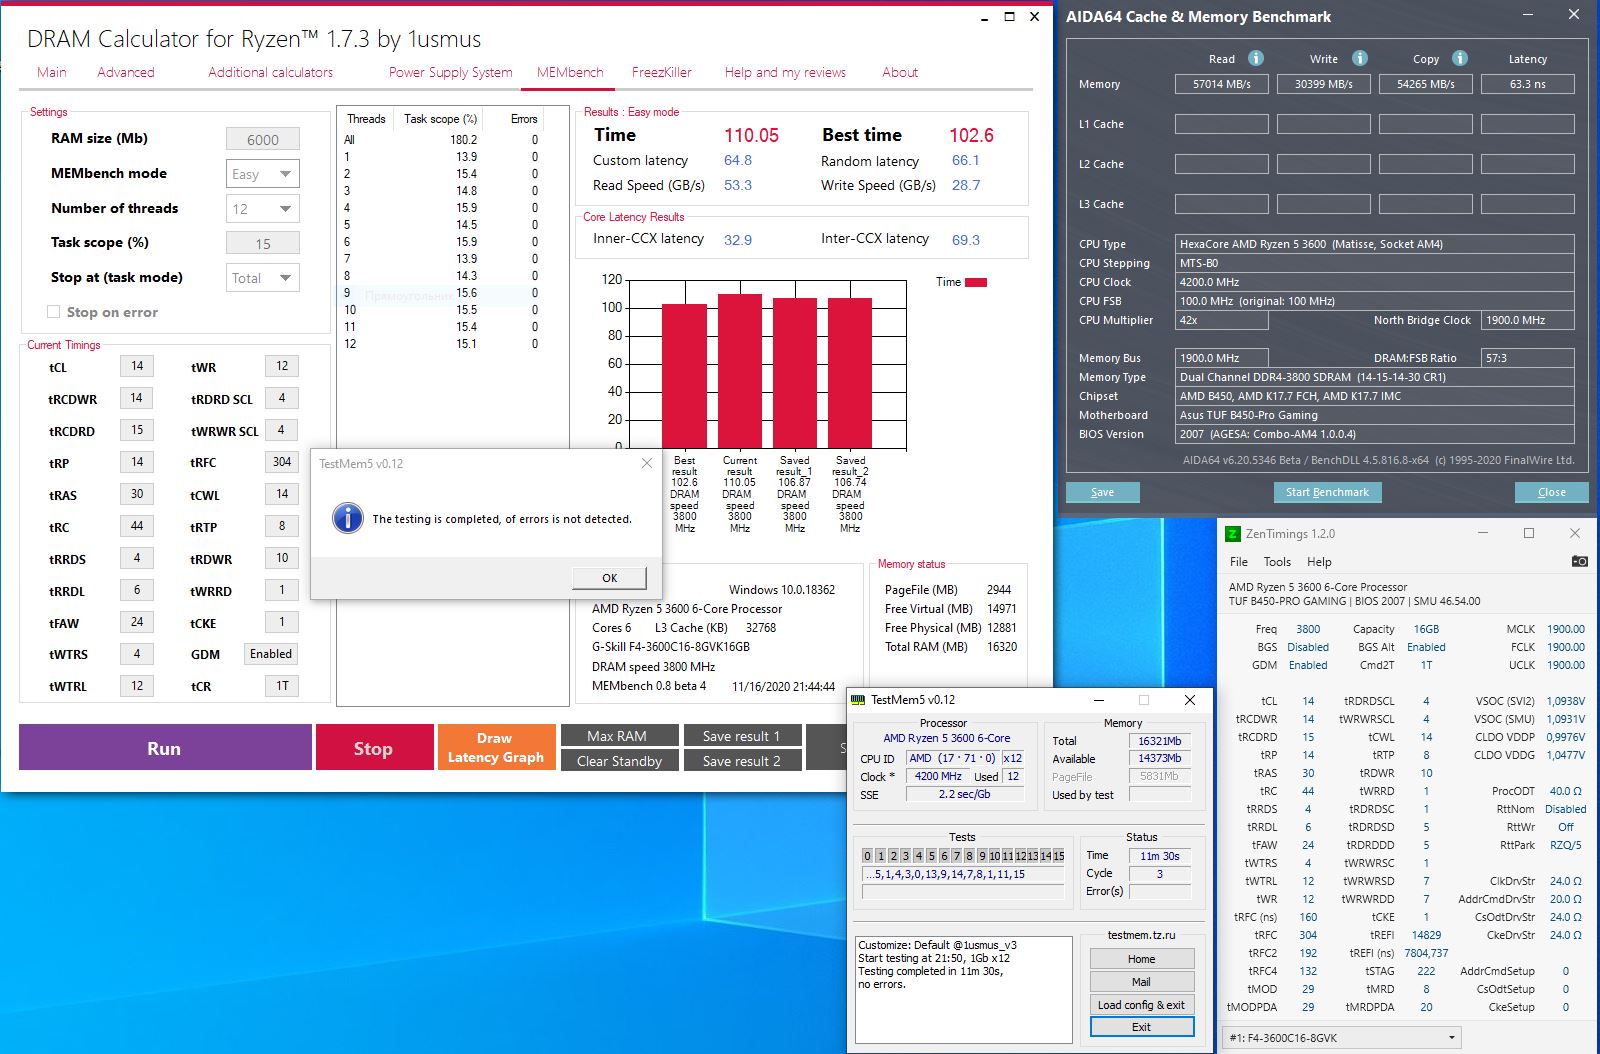Click the Draw Latency Graph button
Viewport: 1600px width, 1054px height.
click(496, 748)
